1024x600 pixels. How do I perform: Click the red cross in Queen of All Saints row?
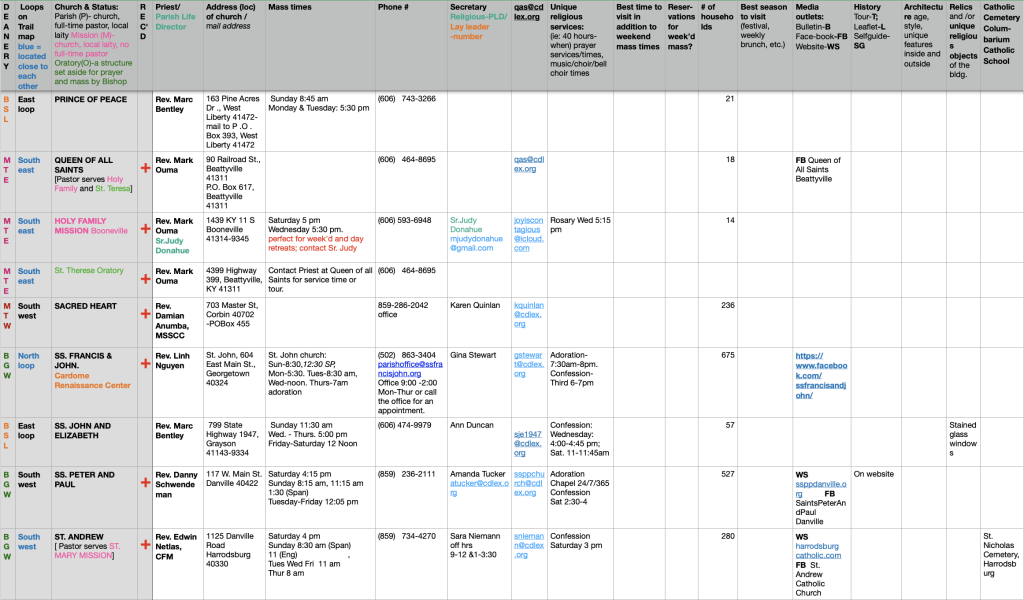point(144,170)
